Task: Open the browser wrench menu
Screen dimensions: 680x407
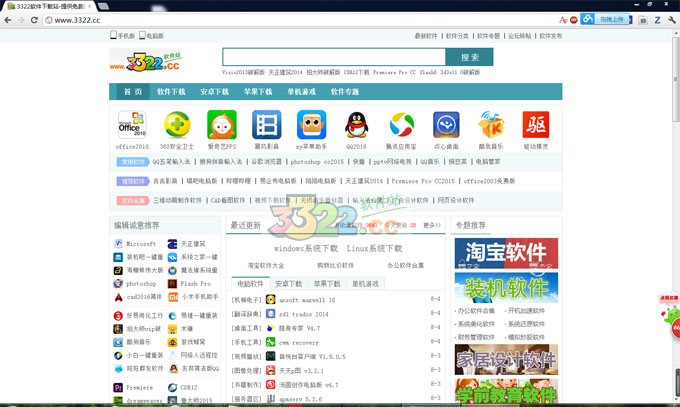Action: (672, 20)
